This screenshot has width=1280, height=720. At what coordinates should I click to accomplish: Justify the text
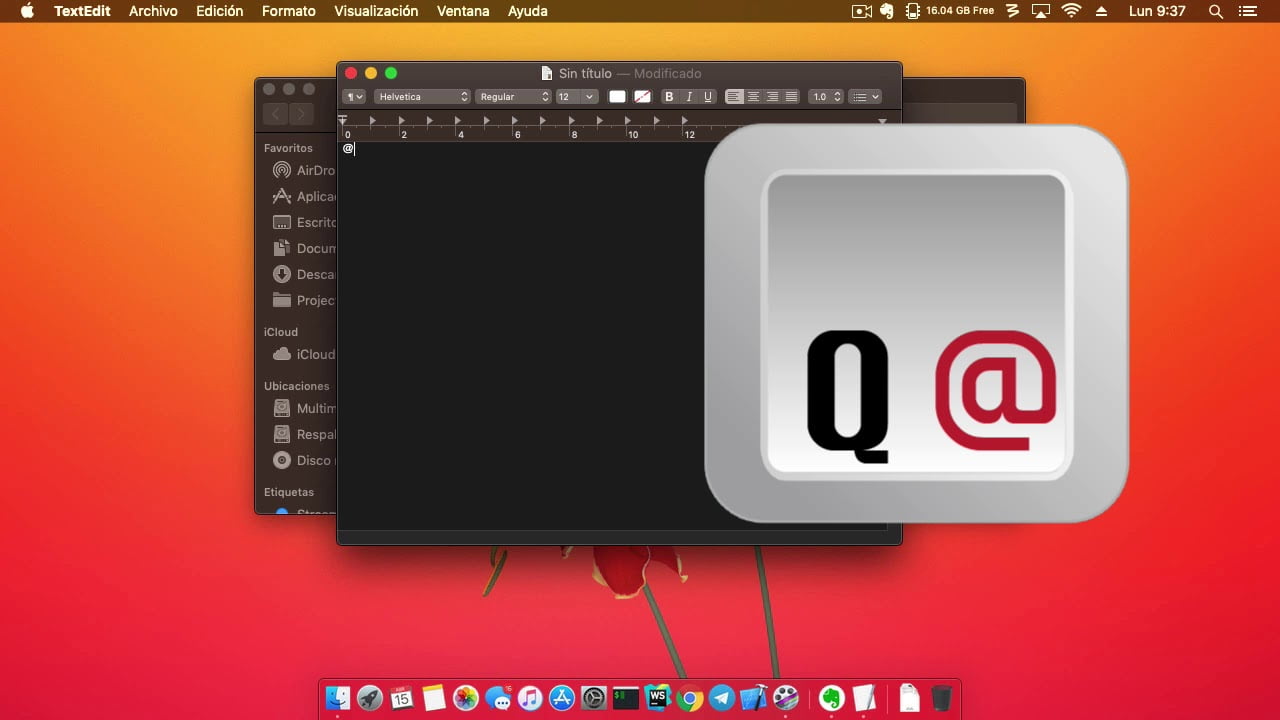791,97
